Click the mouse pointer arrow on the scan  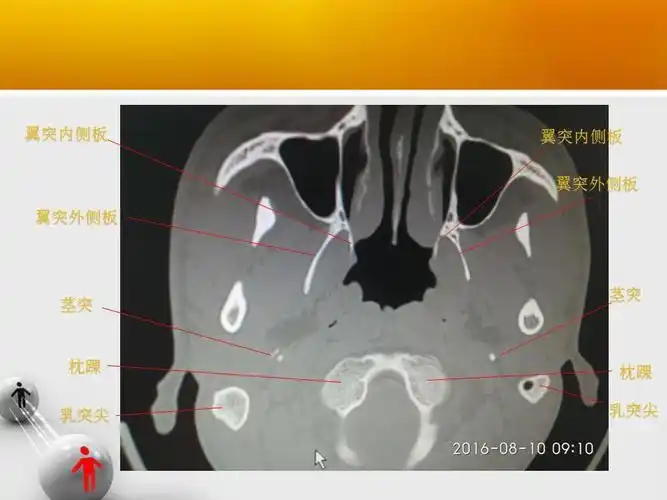(320, 458)
